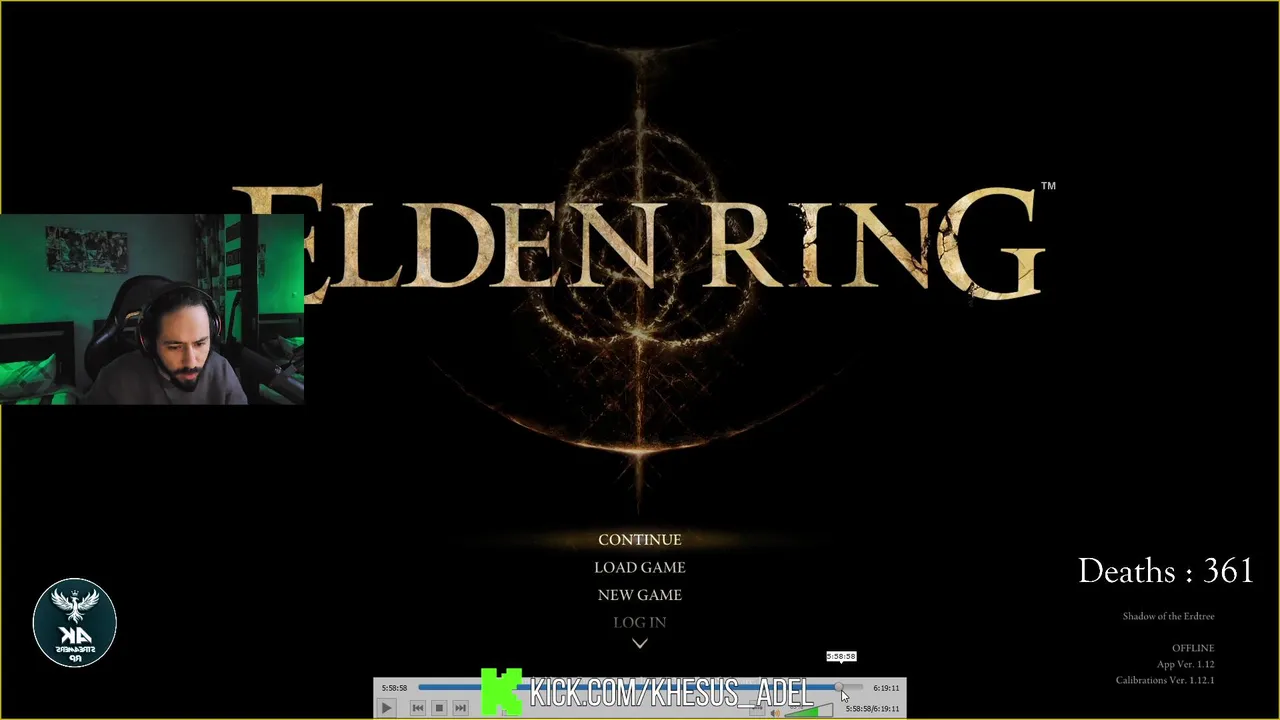Select LOAD GAME menu entry
The image size is (1280, 720).
pos(639,567)
